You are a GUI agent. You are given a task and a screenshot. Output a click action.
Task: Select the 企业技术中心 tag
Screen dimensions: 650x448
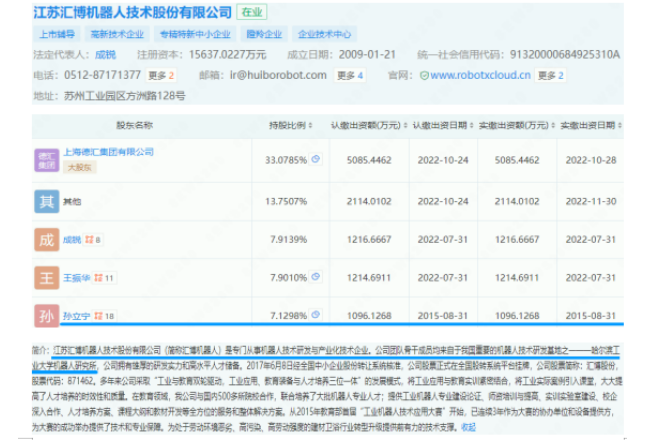click(x=324, y=34)
